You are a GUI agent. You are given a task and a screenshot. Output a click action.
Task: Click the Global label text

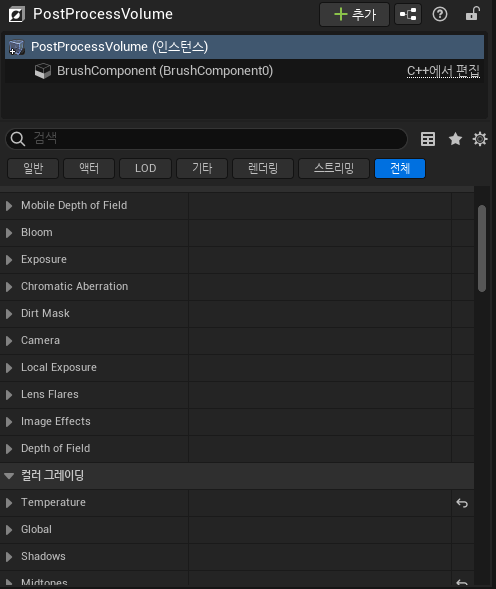[36, 530]
